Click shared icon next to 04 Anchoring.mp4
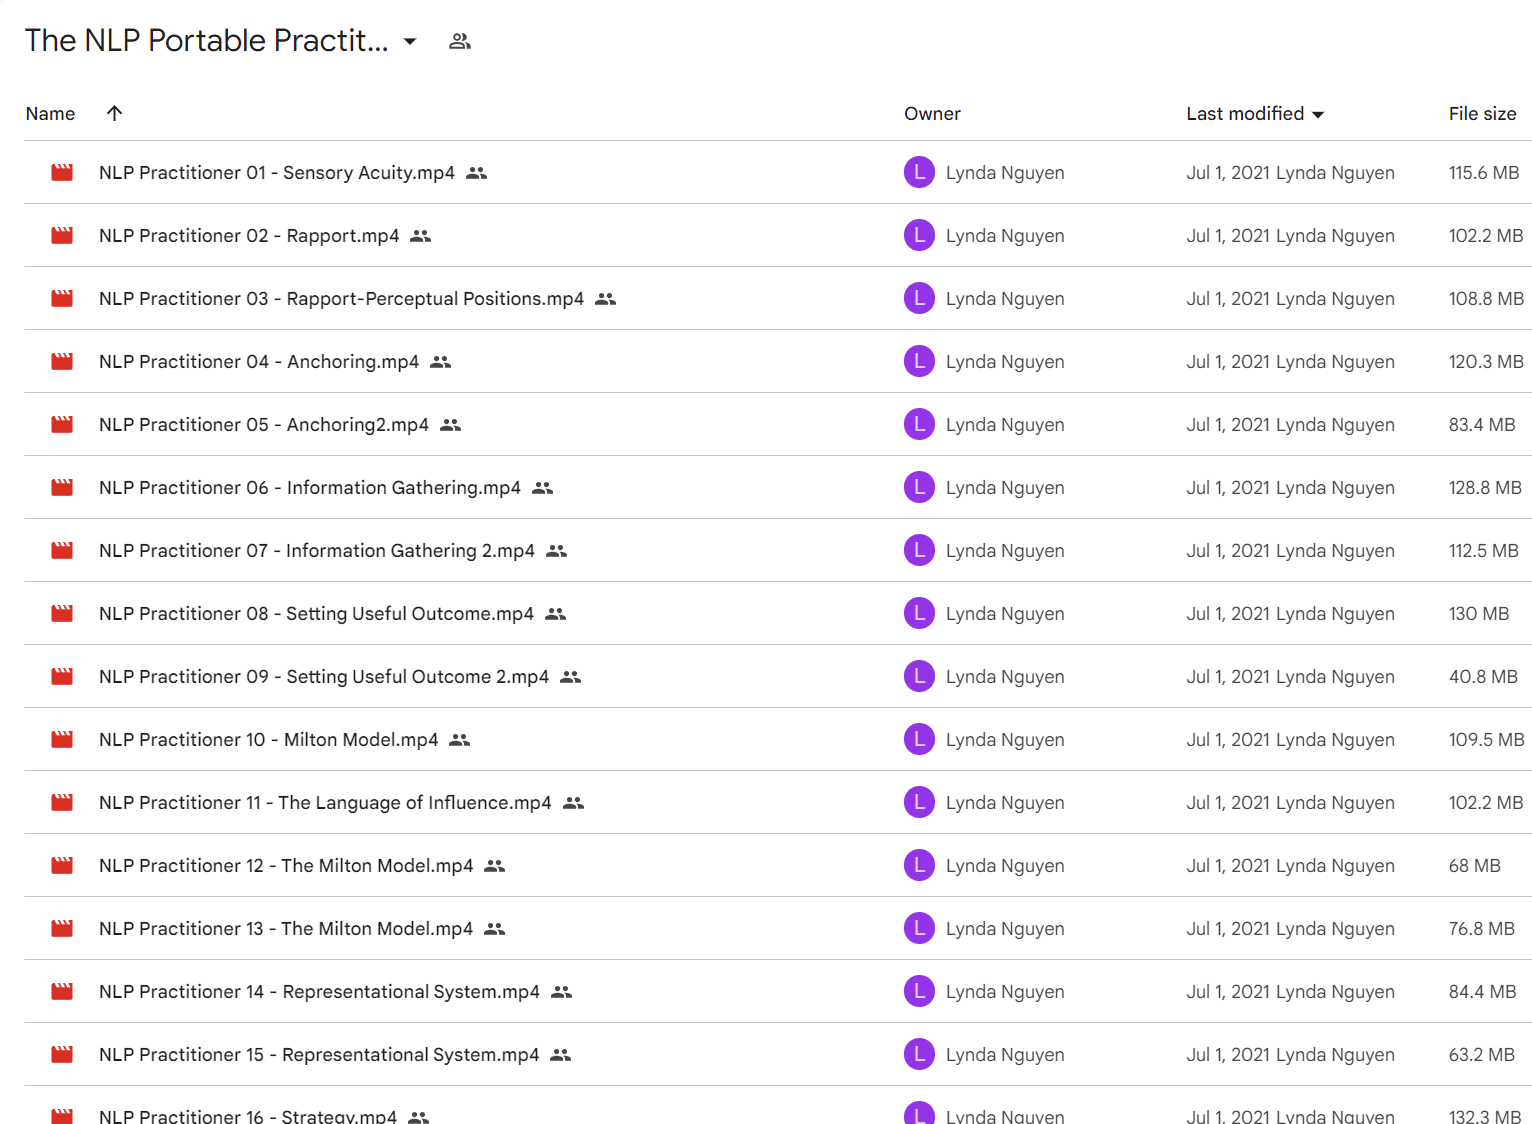Screen dimensions: 1532x1124 pyautogui.click(x=441, y=362)
